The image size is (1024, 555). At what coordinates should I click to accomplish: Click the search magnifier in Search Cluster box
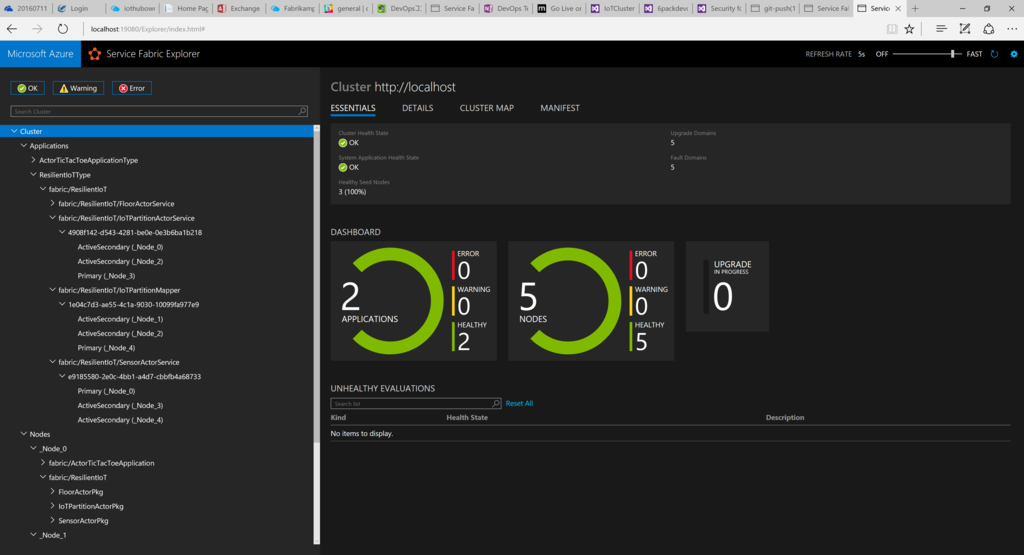coord(302,112)
